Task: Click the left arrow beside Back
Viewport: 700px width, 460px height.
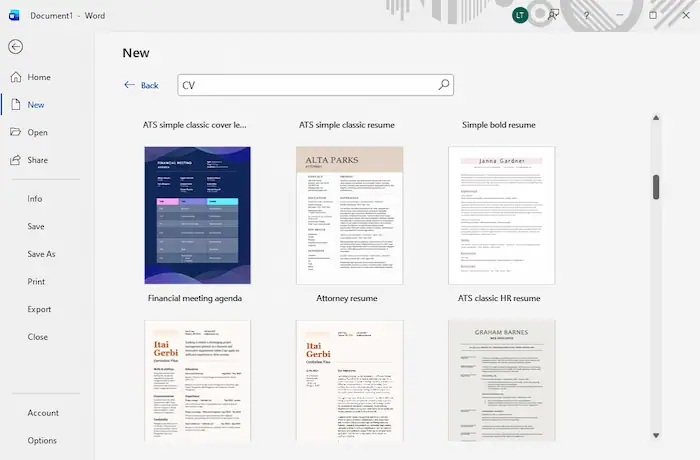Action: coord(129,84)
